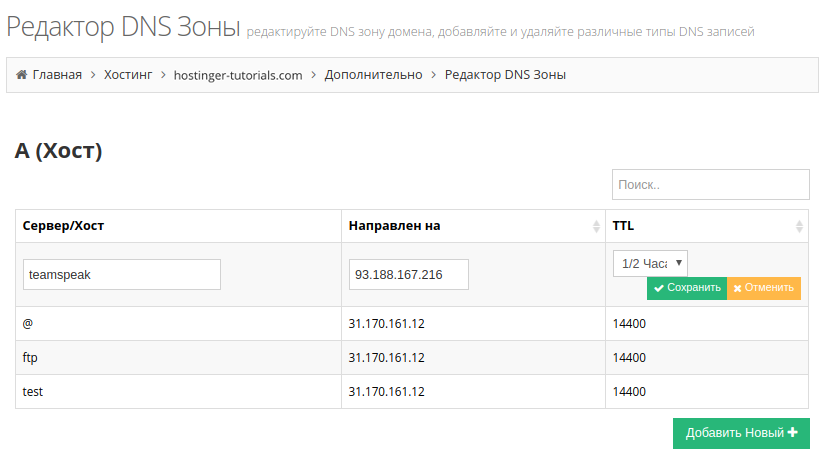This screenshot has width=823, height=457.
Task: Click the home icon in the breadcrumb
Action: click(x=21, y=75)
